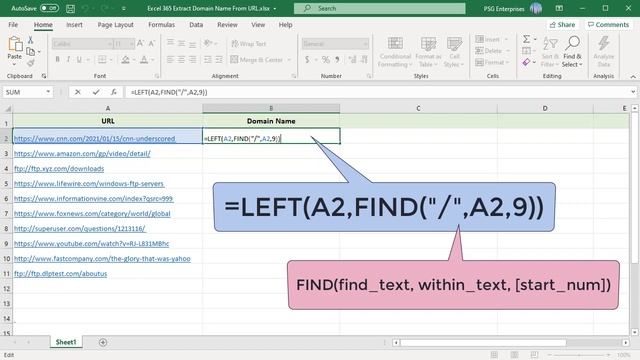
Task: Open the font name combo box
Action: pos(82,44)
